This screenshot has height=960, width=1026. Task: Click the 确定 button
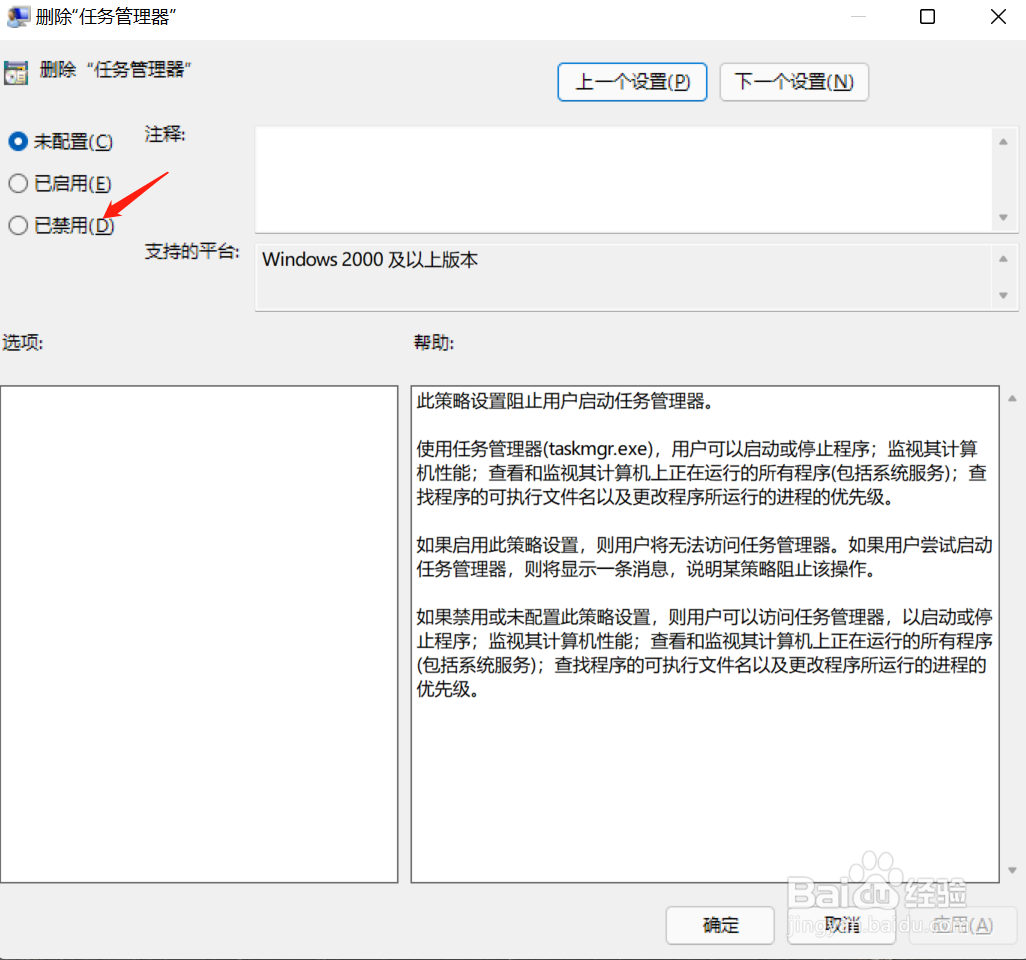tap(720, 925)
